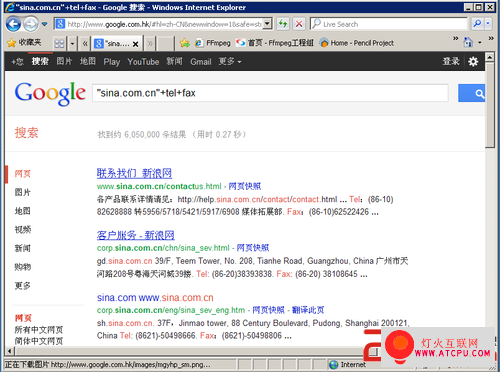Open the Google settings gear icon
Image resolution: width=500 pixels, height=372 pixels.
click(473, 62)
